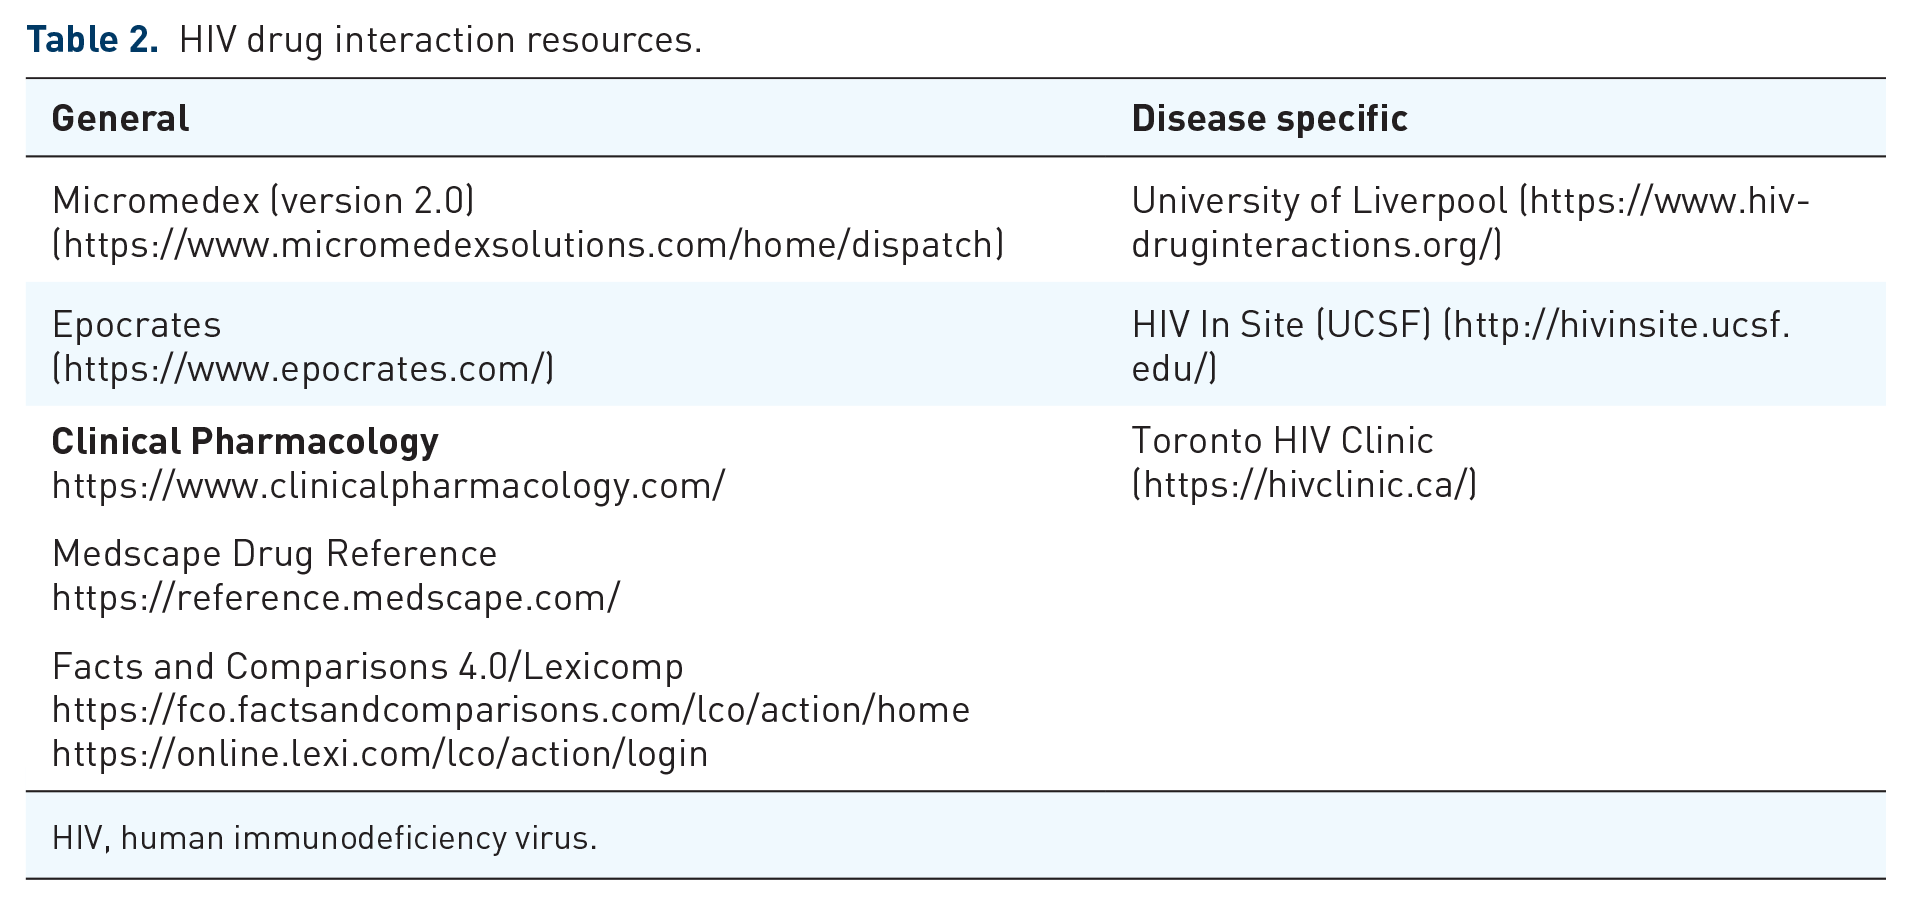
Task: Open the clinicalpharmacology.com URL
Action: [x=388, y=486]
